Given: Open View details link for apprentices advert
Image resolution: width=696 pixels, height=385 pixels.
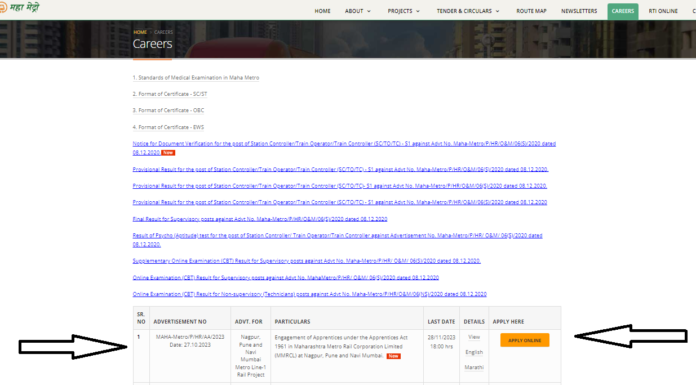Looking at the screenshot, I should (x=474, y=337).
